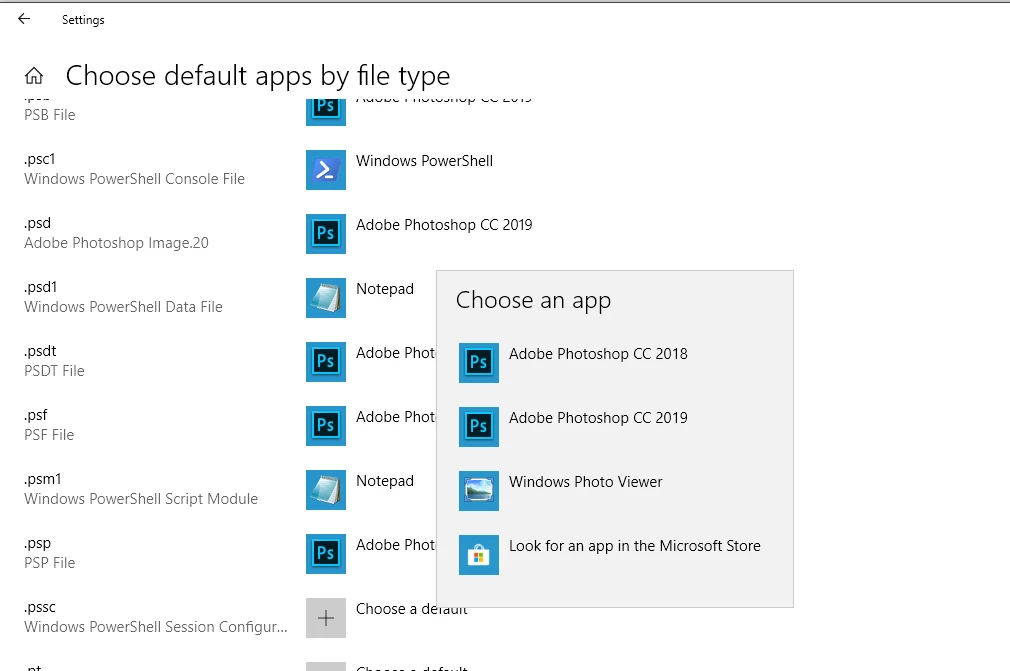
Task: Click the .pssc extension label
Action: pos(40,607)
